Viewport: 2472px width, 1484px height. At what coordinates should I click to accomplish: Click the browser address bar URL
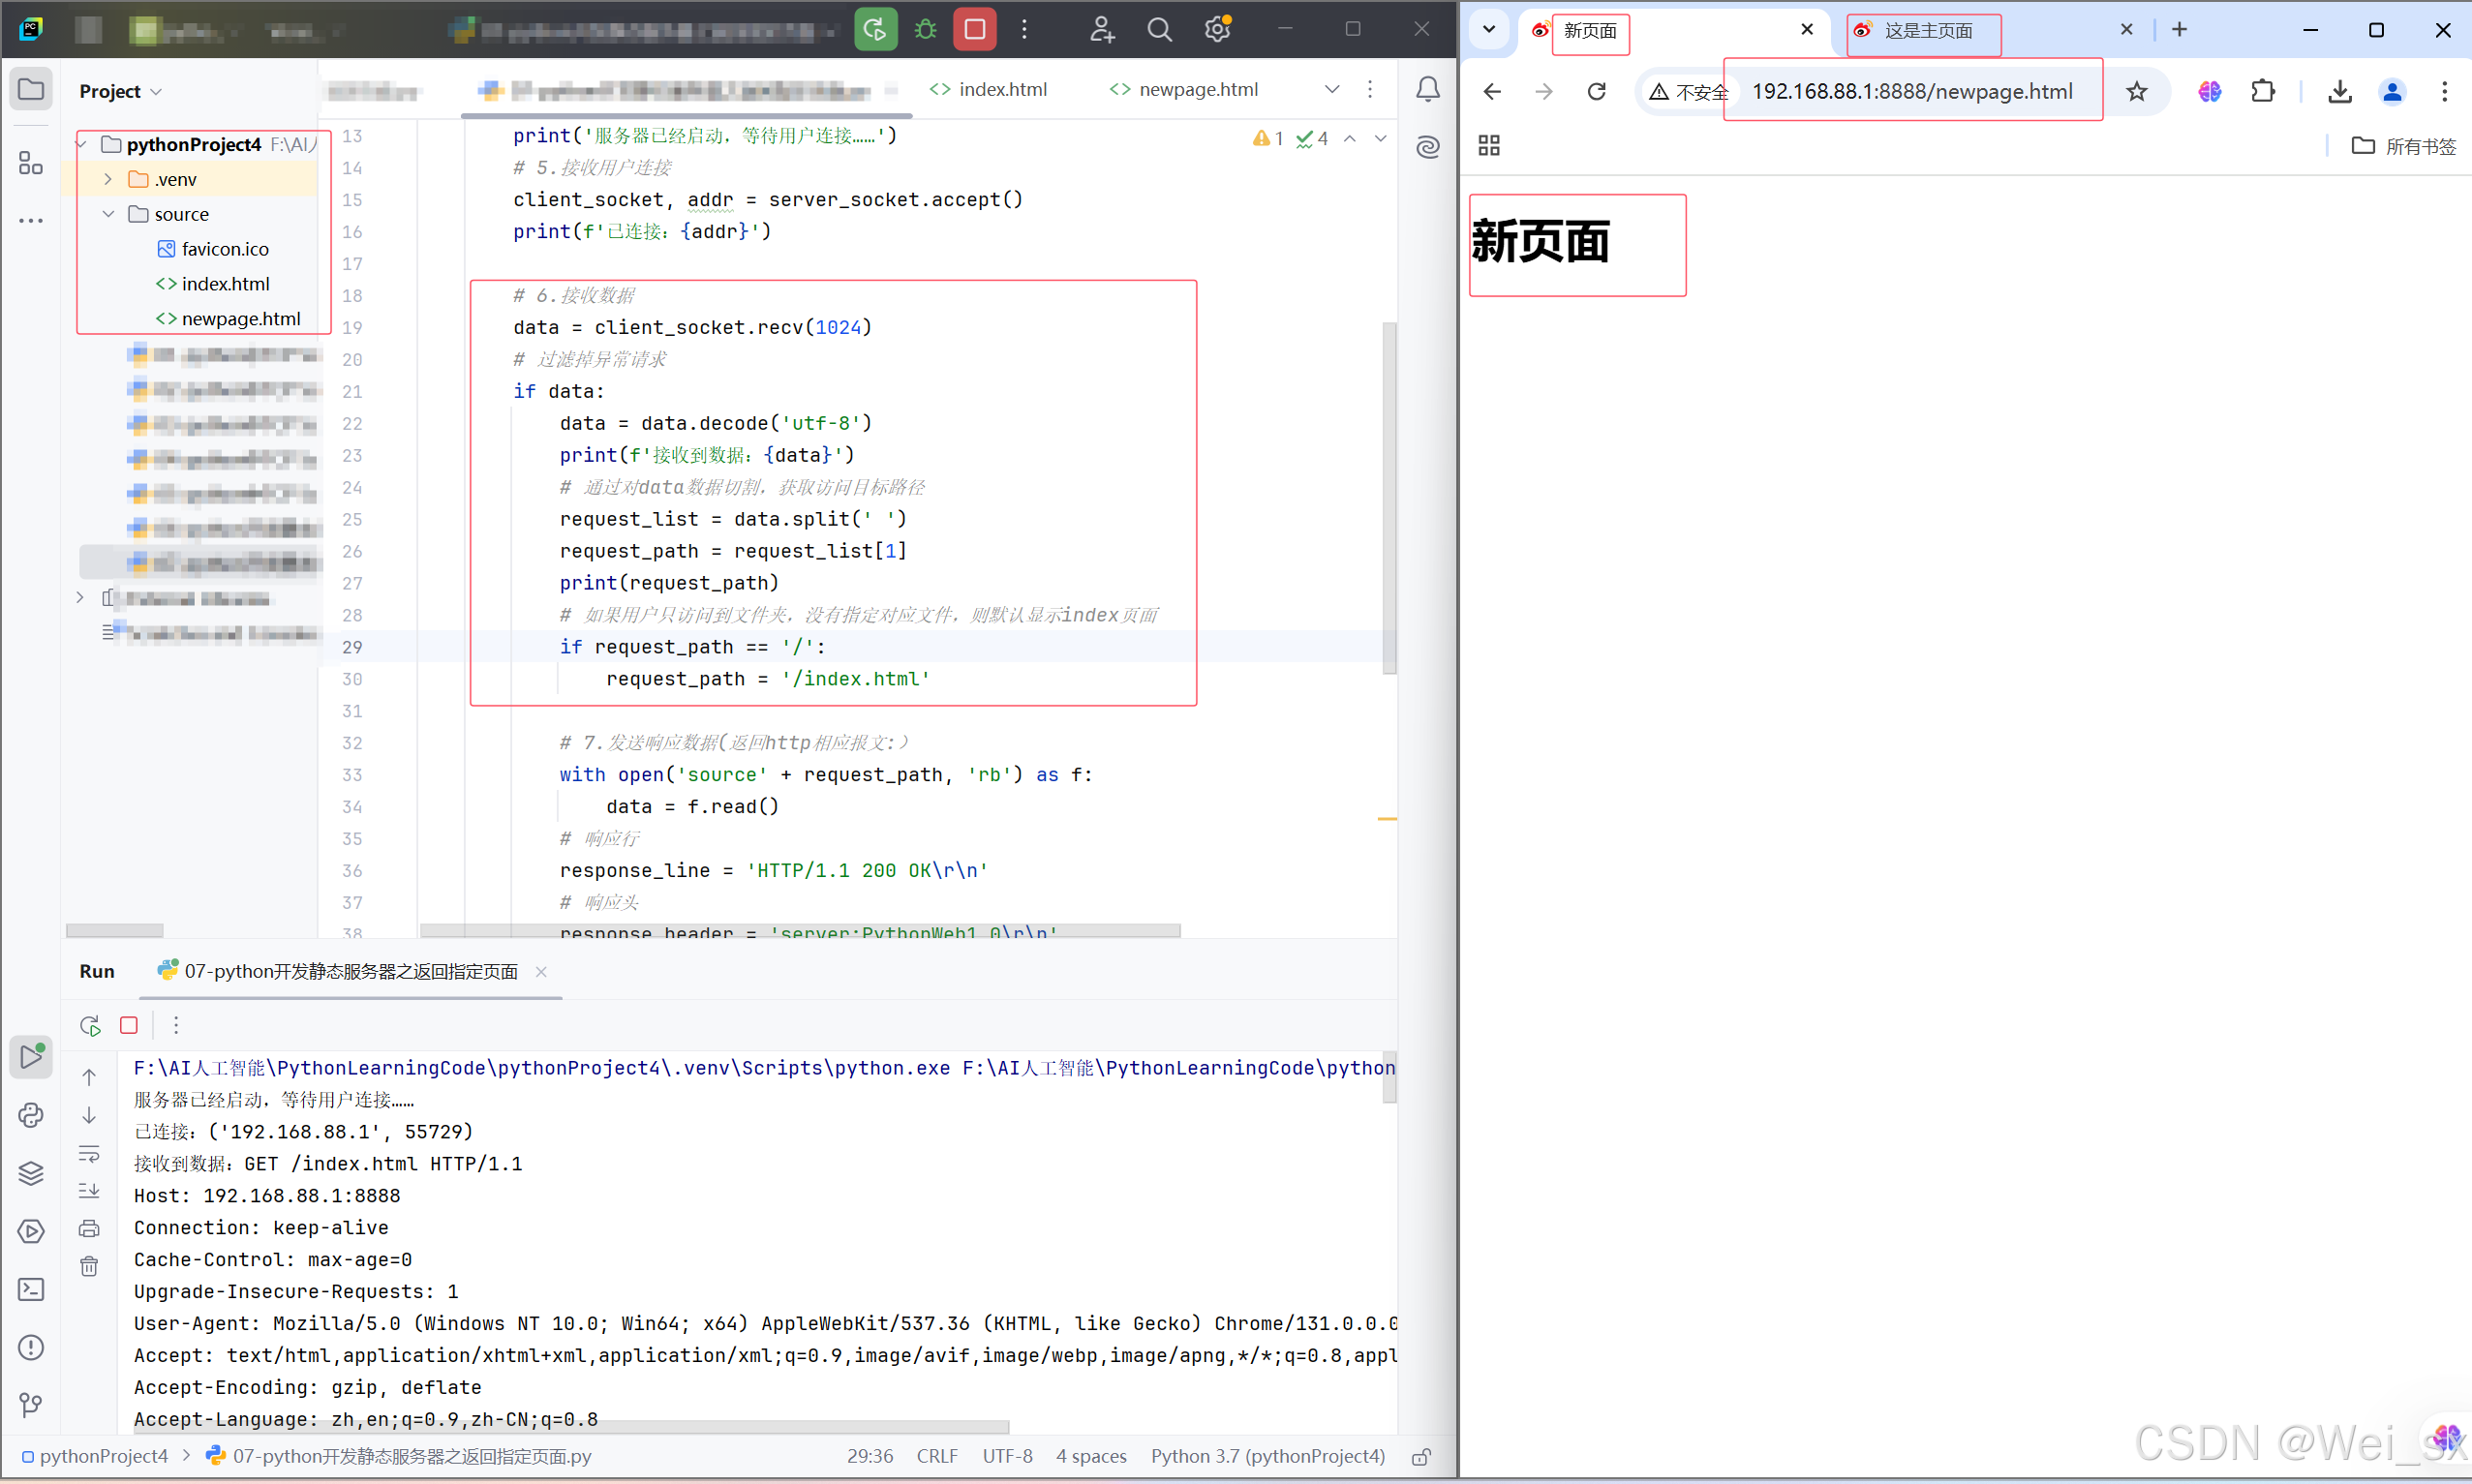[x=1911, y=91]
